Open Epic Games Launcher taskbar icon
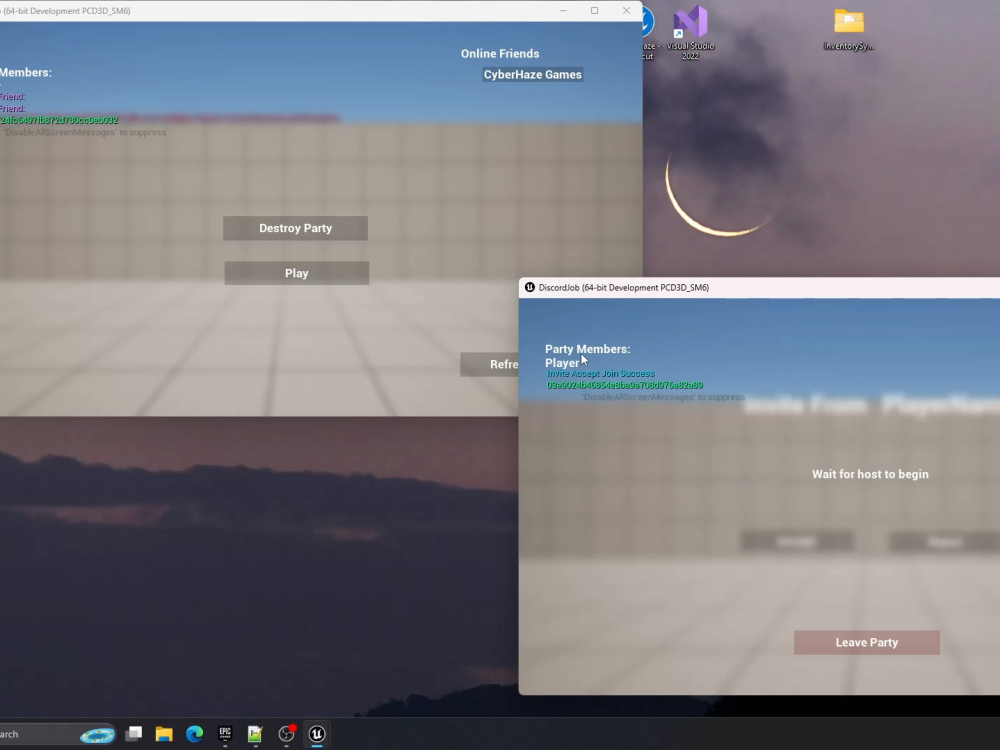Image resolution: width=1000 pixels, height=750 pixels. tap(225, 734)
